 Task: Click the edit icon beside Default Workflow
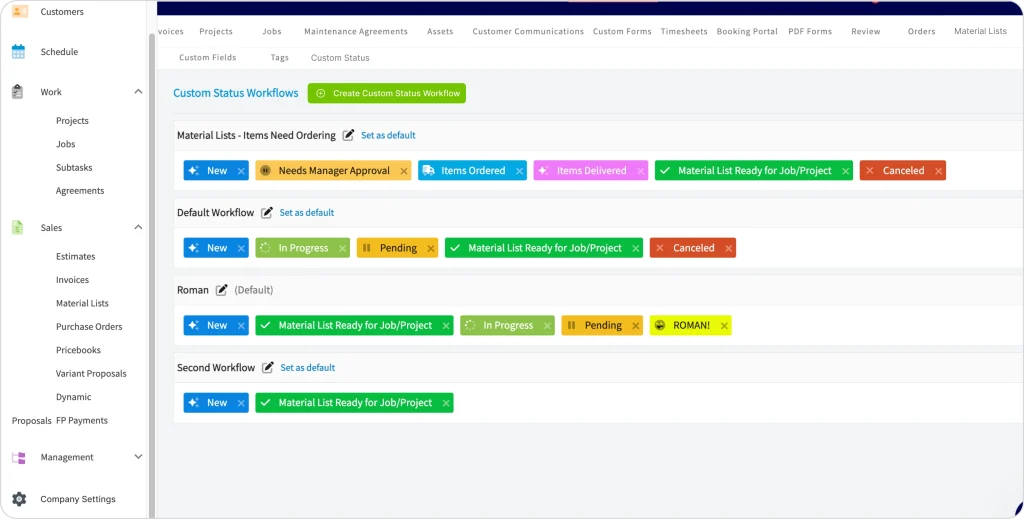pos(266,213)
